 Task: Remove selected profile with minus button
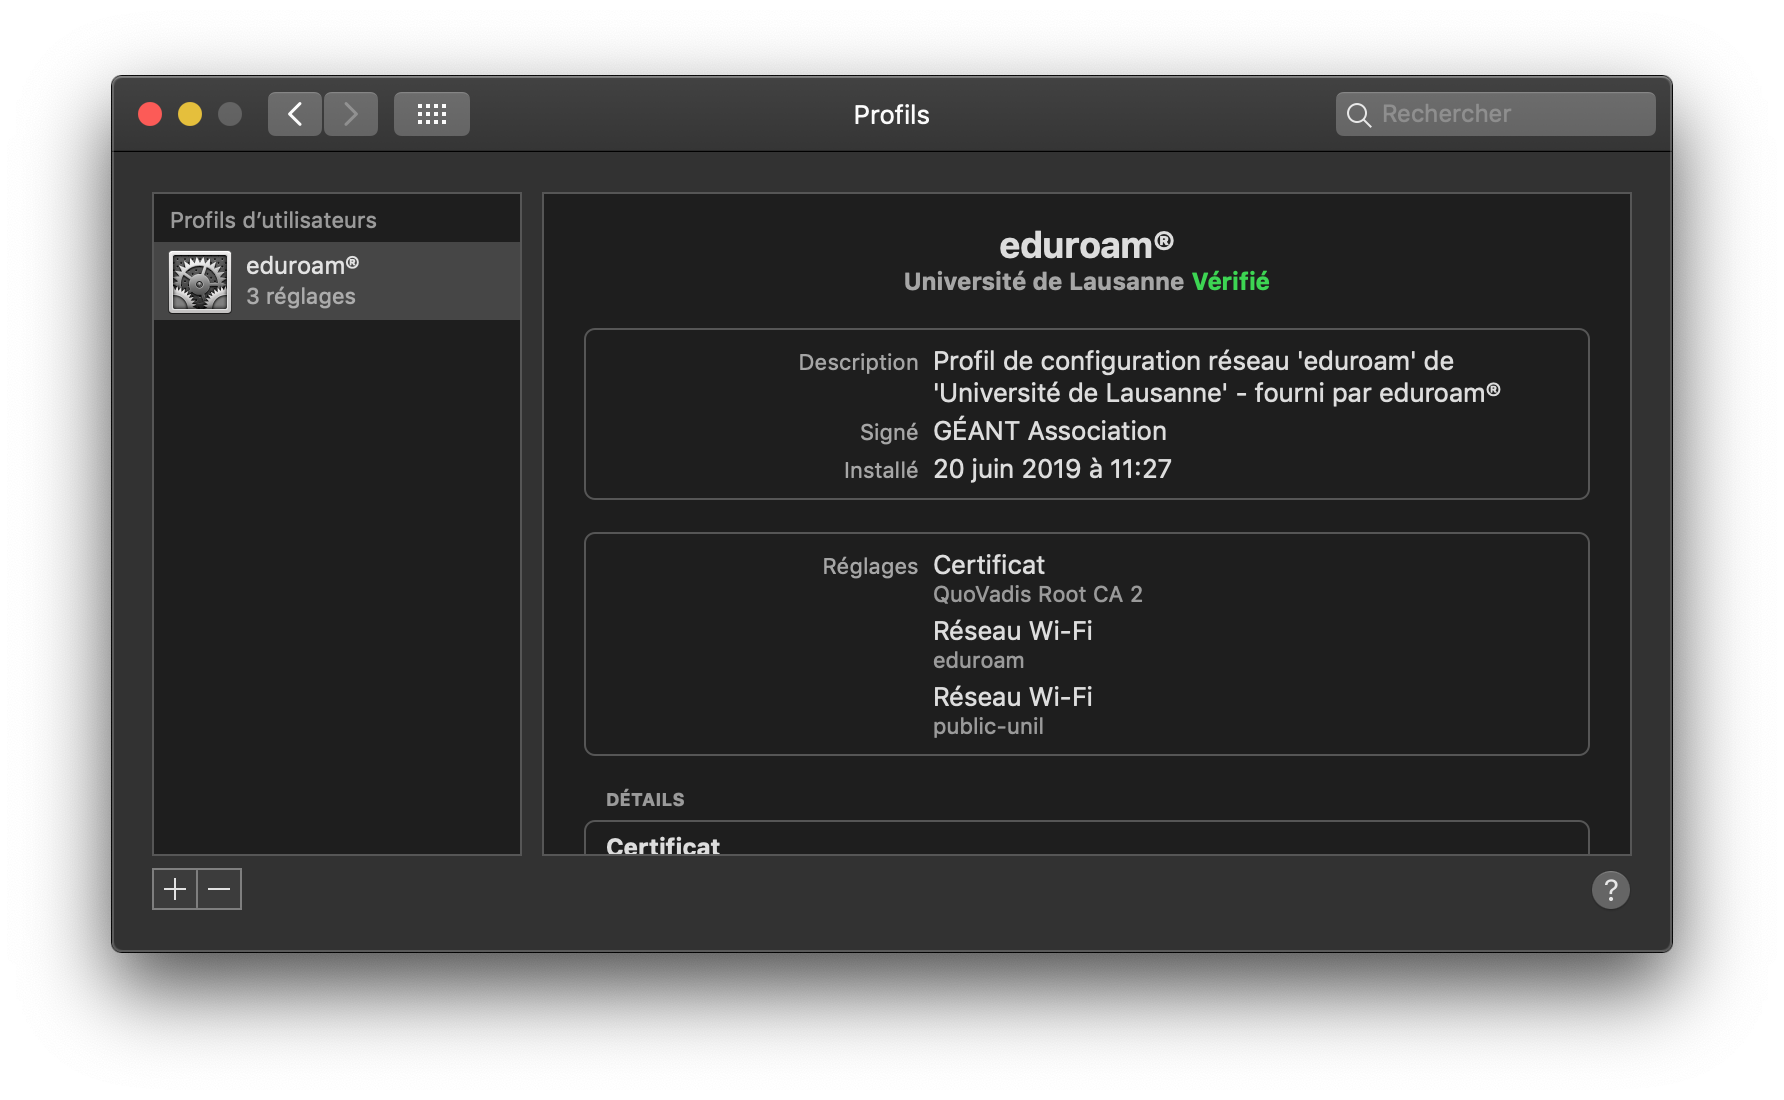(x=219, y=889)
